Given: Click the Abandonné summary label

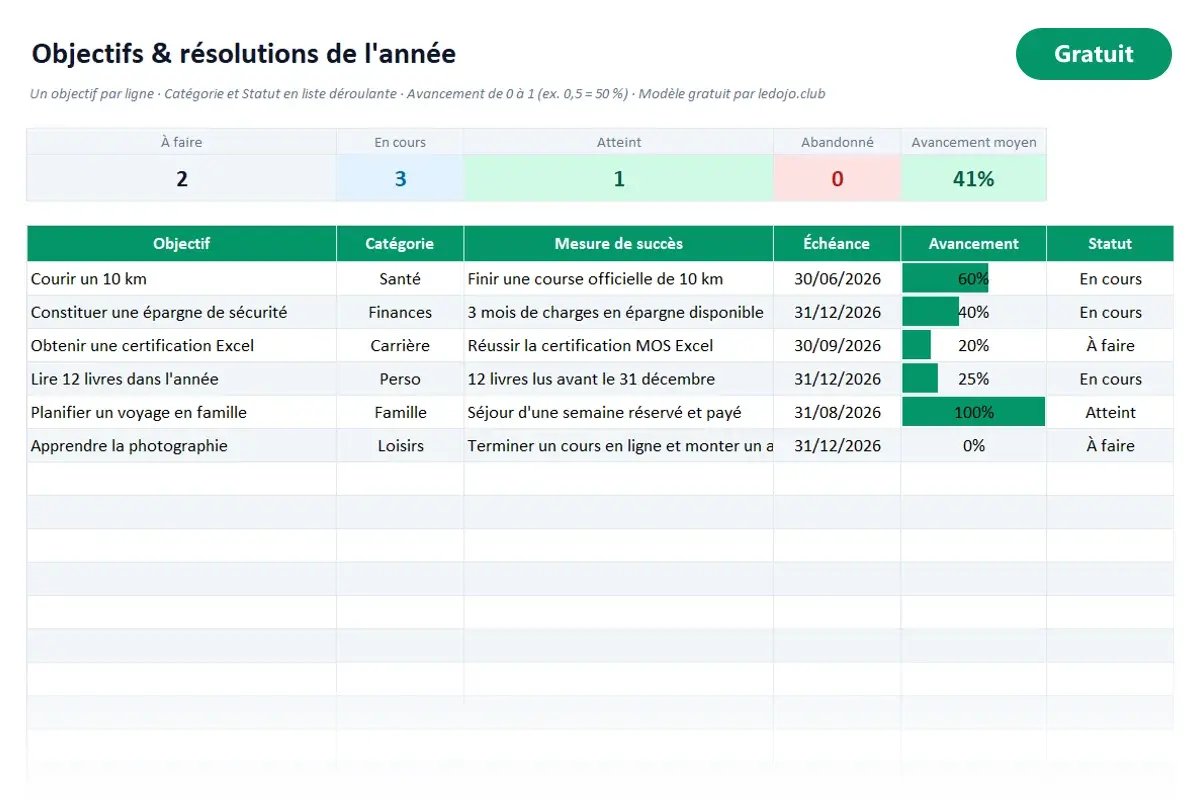Looking at the screenshot, I should [837, 142].
